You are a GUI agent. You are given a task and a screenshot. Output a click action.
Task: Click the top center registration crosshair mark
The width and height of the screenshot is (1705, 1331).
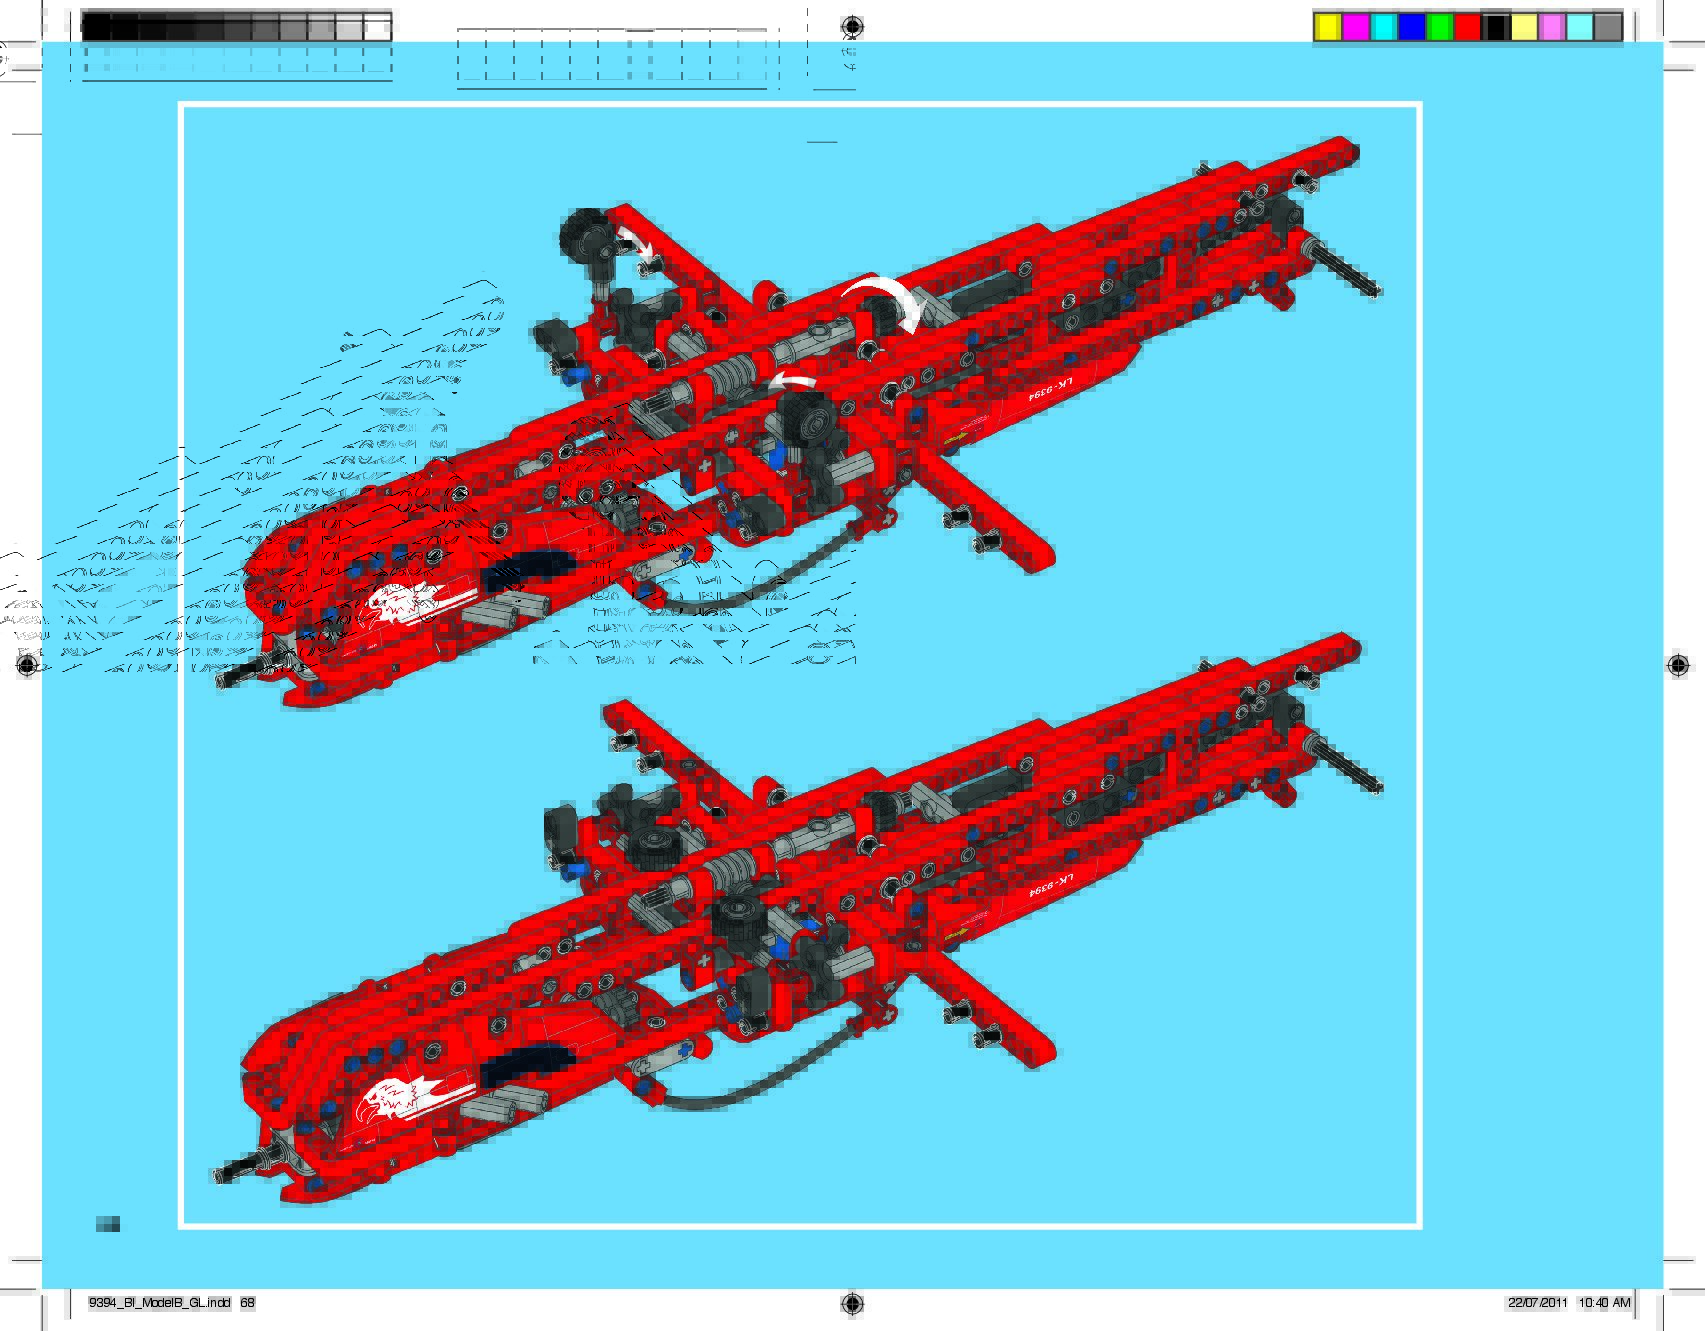[x=852, y=26]
